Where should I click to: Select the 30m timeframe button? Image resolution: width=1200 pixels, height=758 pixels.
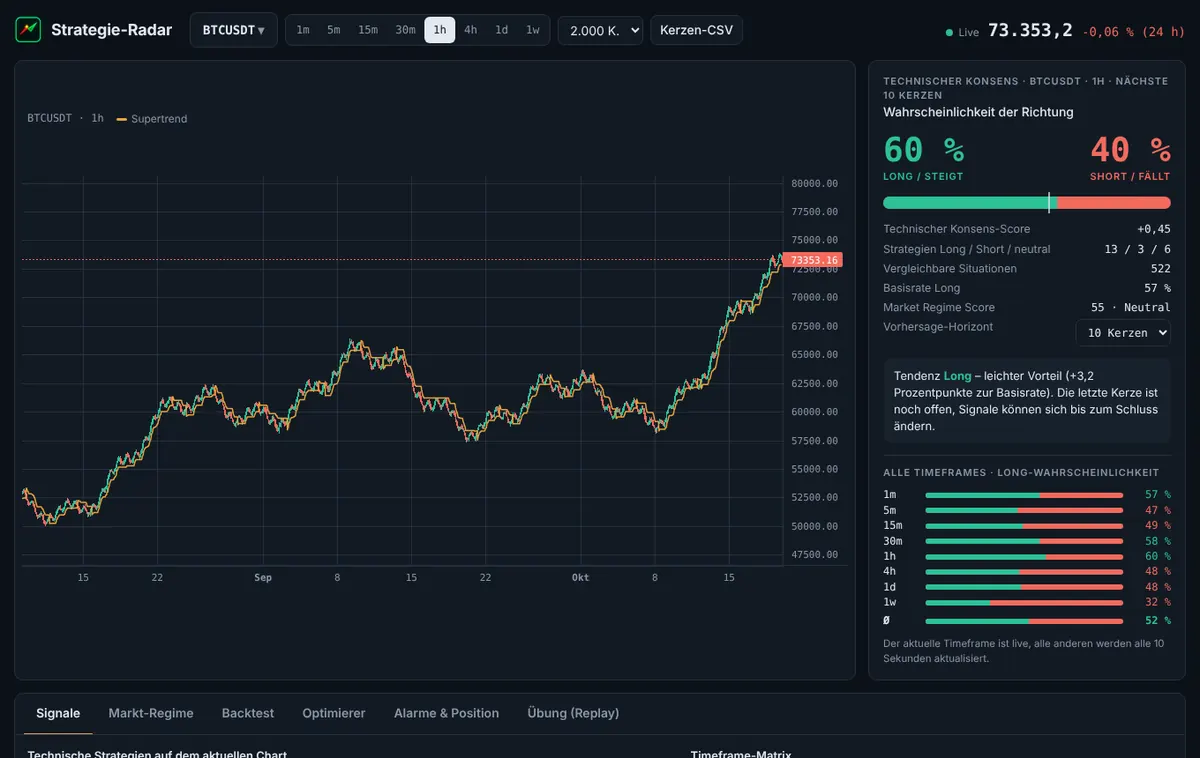pos(405,30)
